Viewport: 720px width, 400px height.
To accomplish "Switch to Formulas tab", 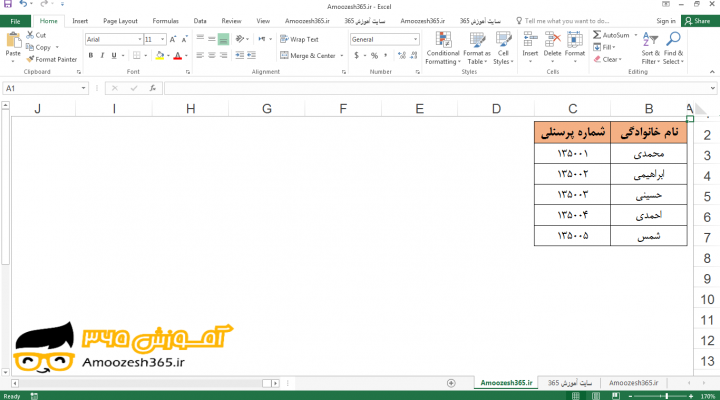I will point(165,21).
